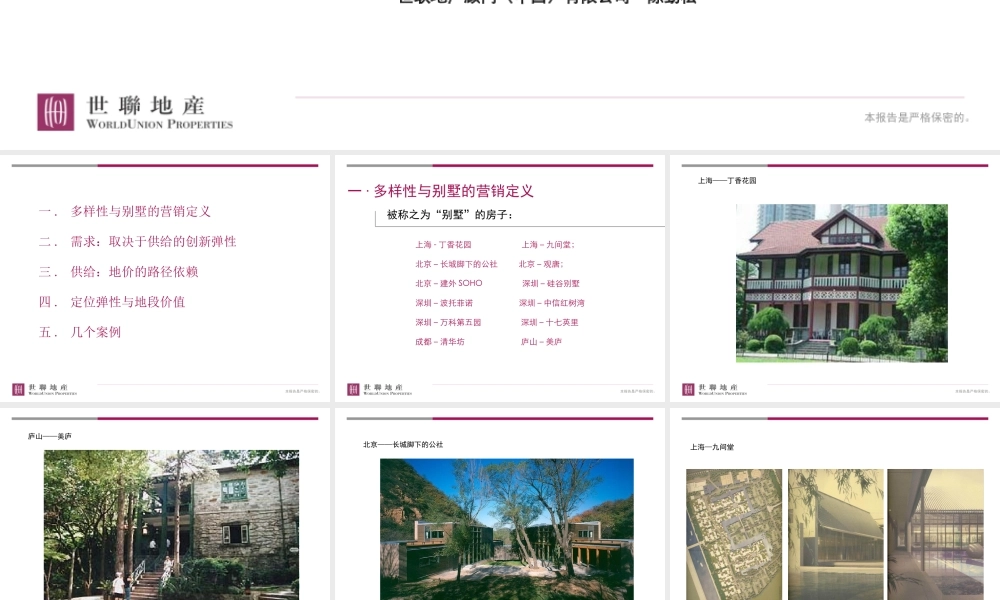Click the footer logo on the 别墅 definition slide
This screenshot has height=600, width=1000.
pos(379,389)
